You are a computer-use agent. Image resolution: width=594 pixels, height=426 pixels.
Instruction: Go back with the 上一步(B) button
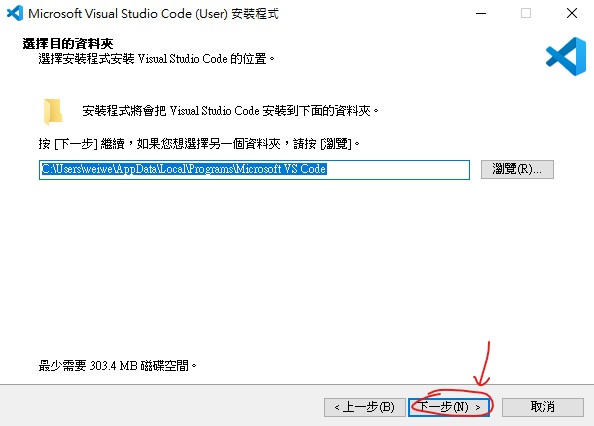point(364,407)
